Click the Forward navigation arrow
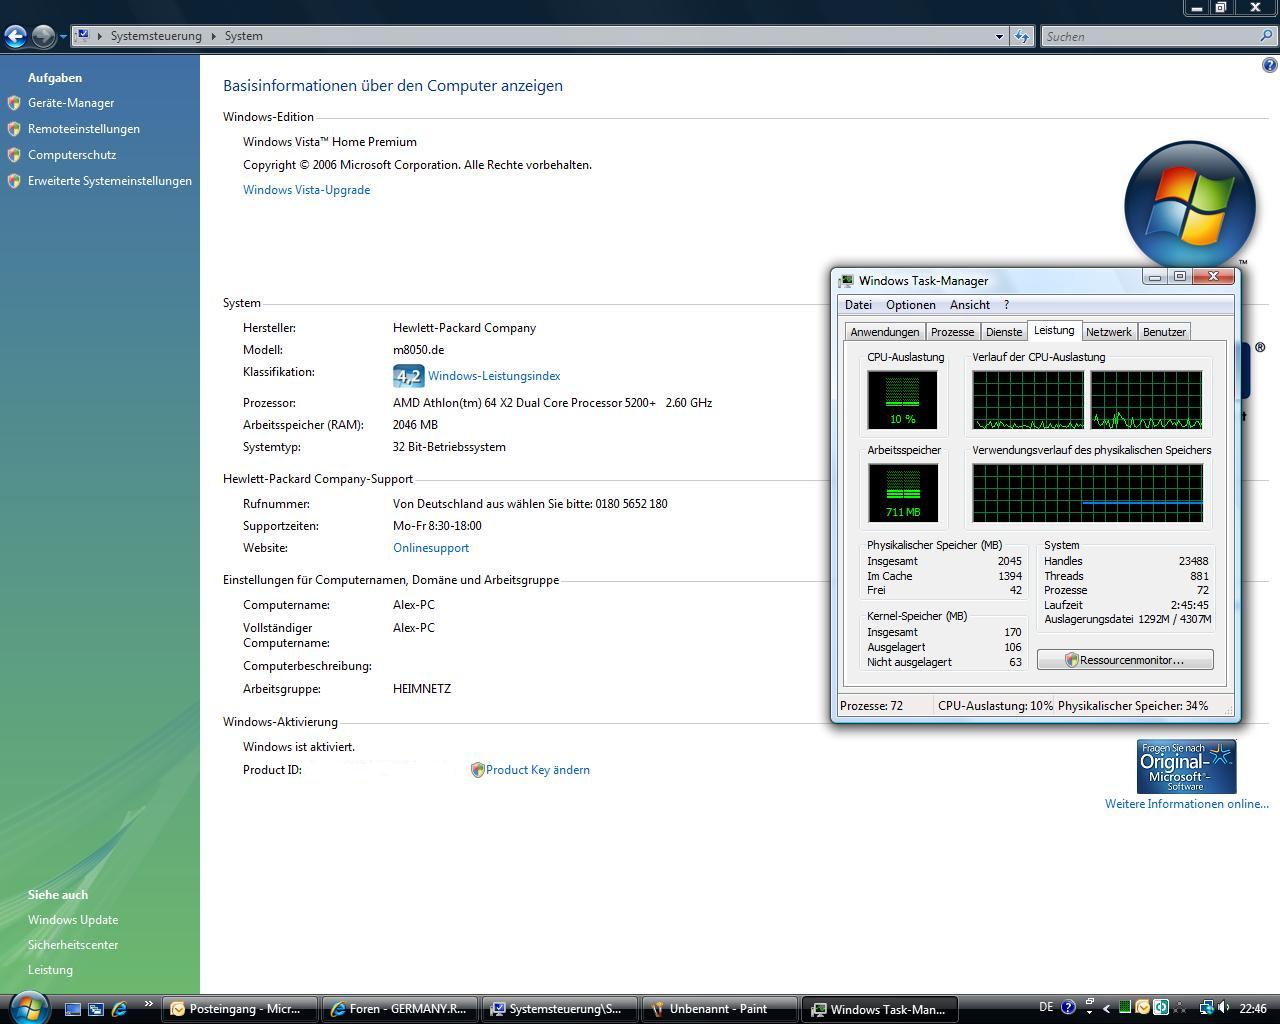This screenshot has height=1024, width=1280. (x=43, y=36)
